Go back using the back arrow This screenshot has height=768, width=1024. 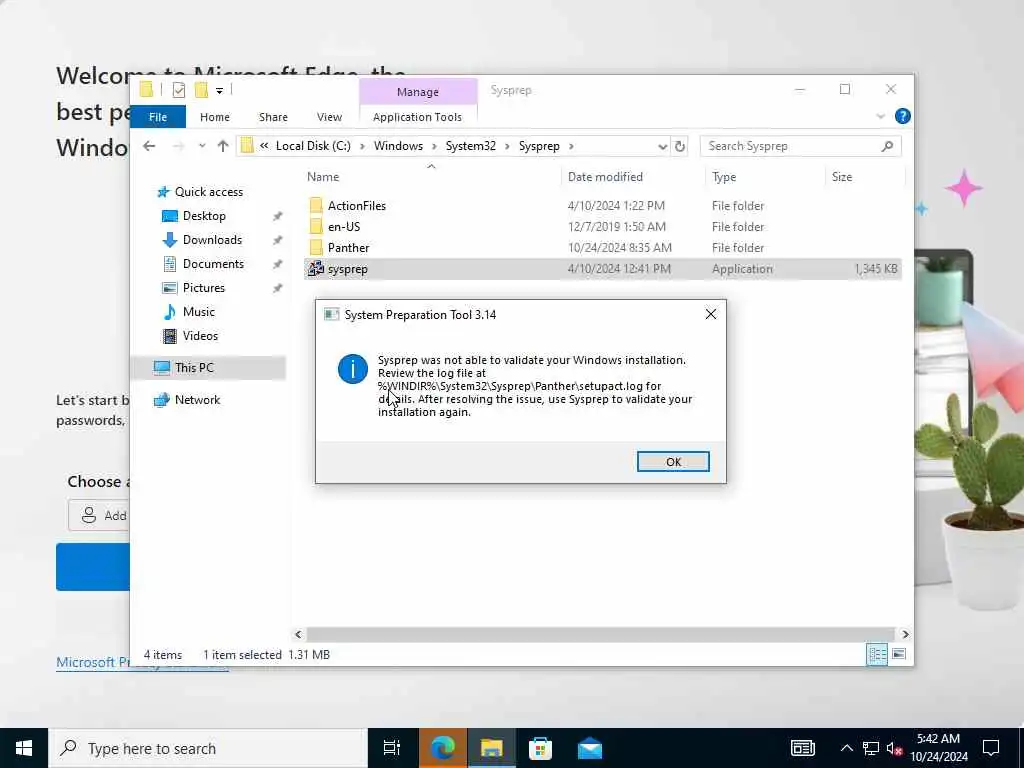[x=149, y=146]
